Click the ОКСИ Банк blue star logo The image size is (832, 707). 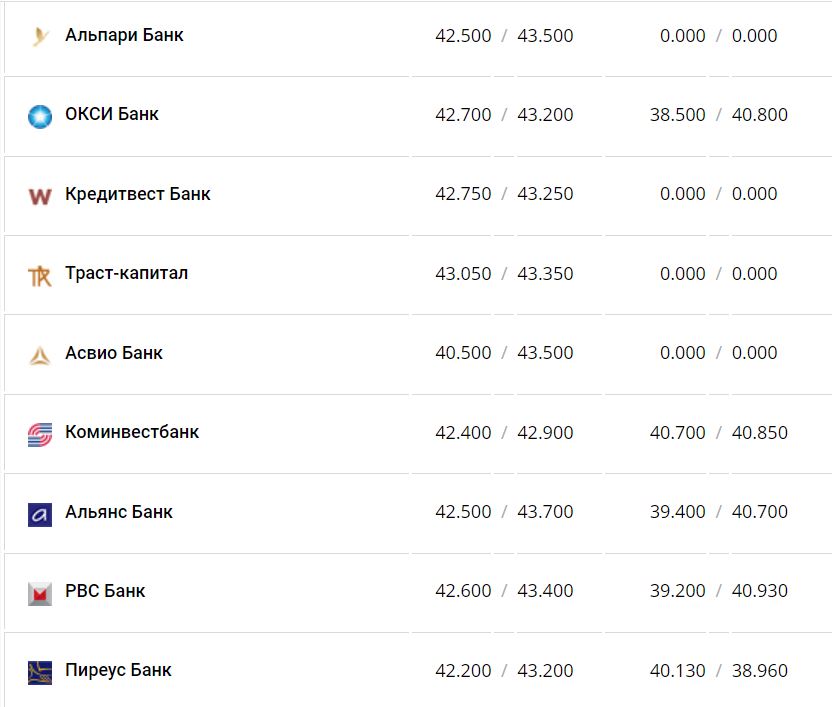coord(40,116)
